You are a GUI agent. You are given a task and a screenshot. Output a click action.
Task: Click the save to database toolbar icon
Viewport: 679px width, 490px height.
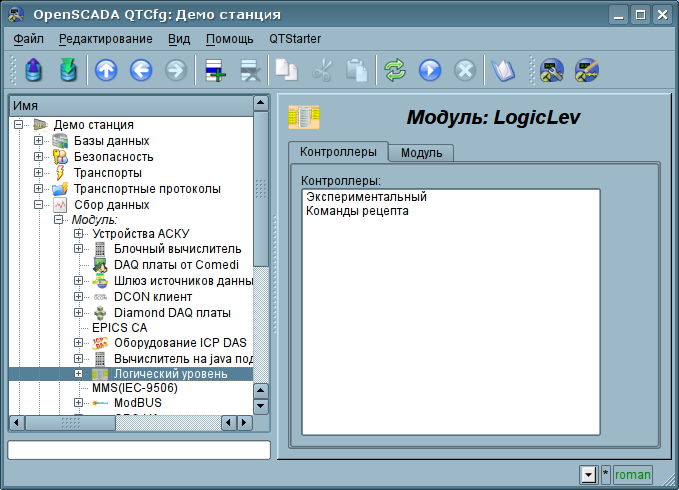click(68, 70)
